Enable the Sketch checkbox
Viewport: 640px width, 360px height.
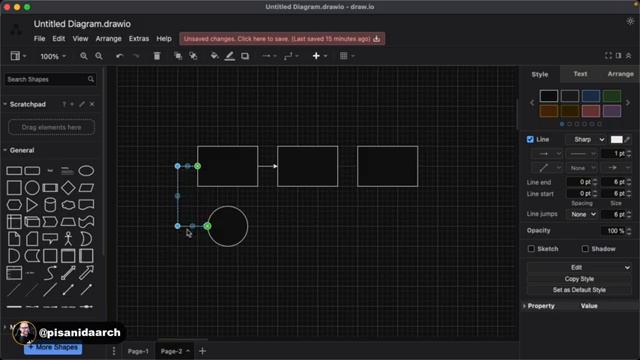[531, 249]
